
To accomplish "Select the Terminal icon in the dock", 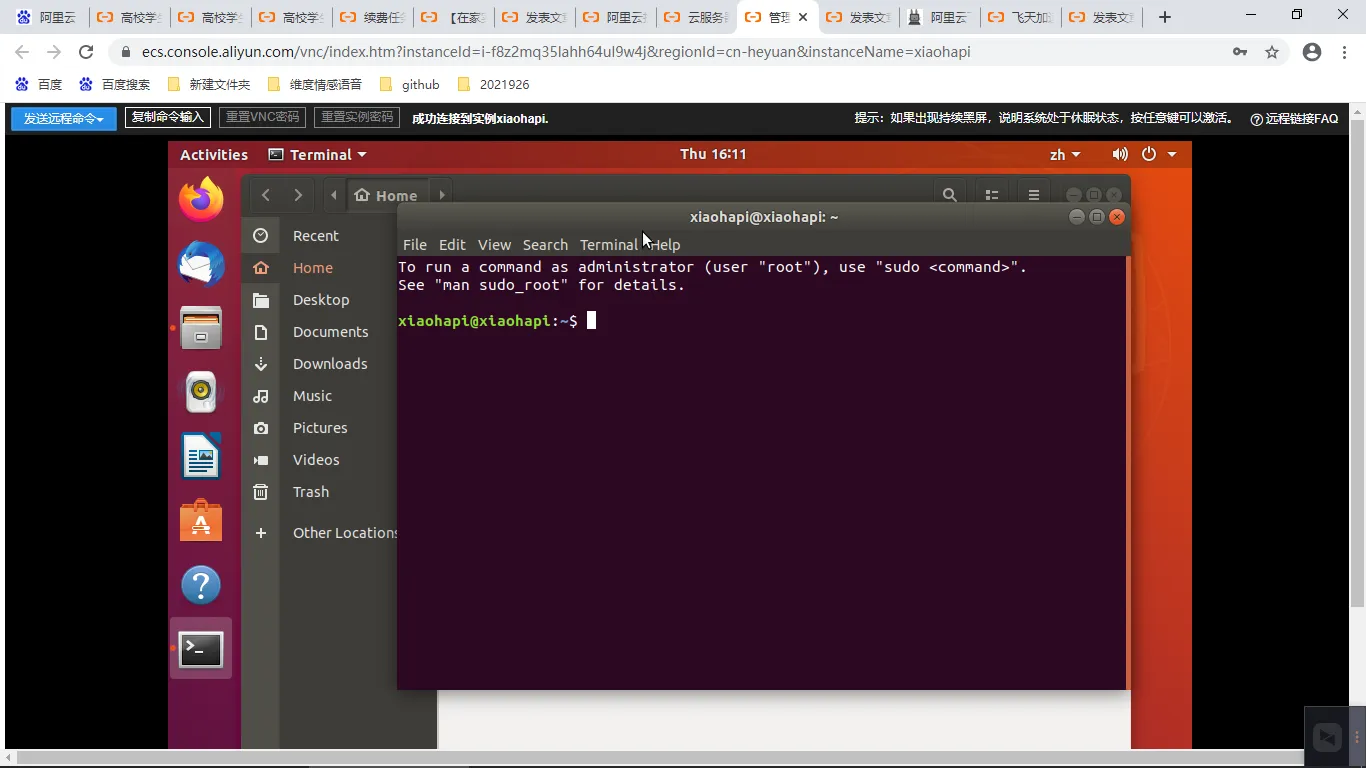I will pos(201,649).
